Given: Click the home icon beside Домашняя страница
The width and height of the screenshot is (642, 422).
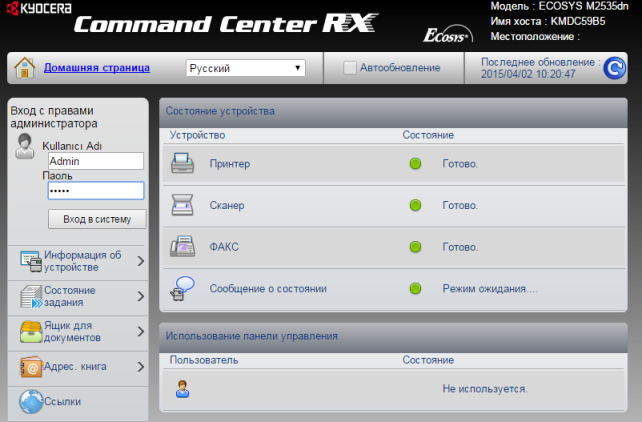Looking at the screenshot, I should coord(26,68).
